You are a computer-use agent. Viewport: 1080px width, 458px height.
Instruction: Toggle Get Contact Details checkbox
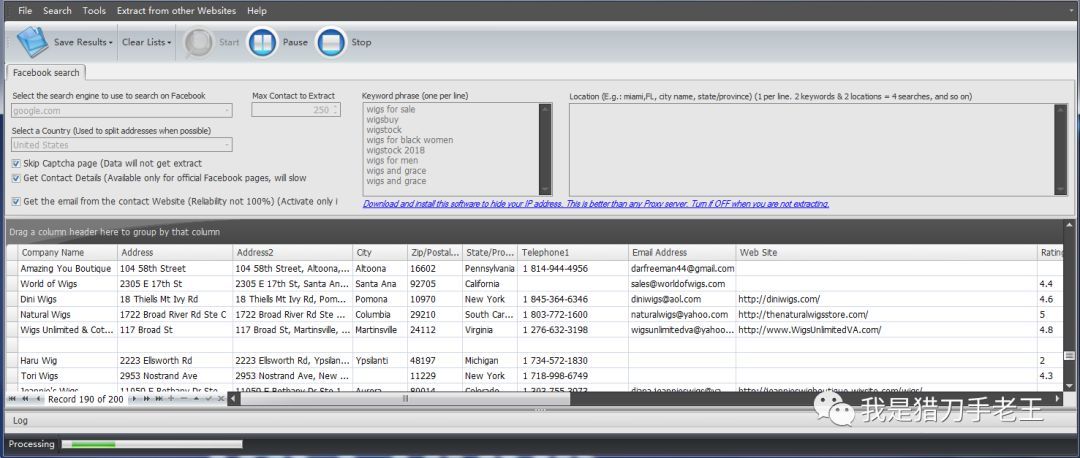[16, 178]
